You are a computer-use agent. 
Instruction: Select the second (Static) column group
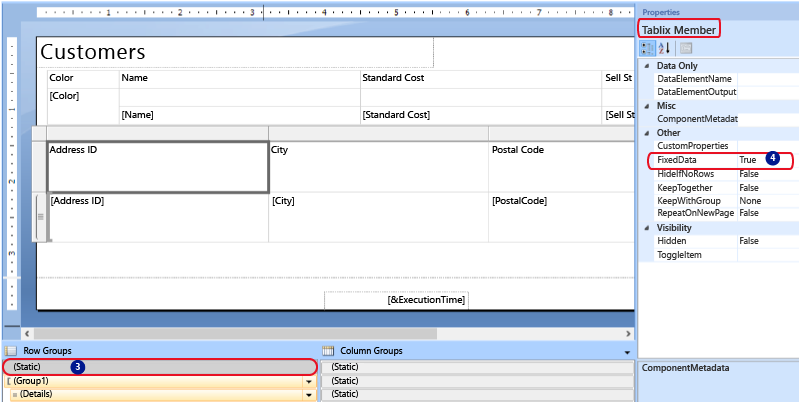(x=477, y=381)
